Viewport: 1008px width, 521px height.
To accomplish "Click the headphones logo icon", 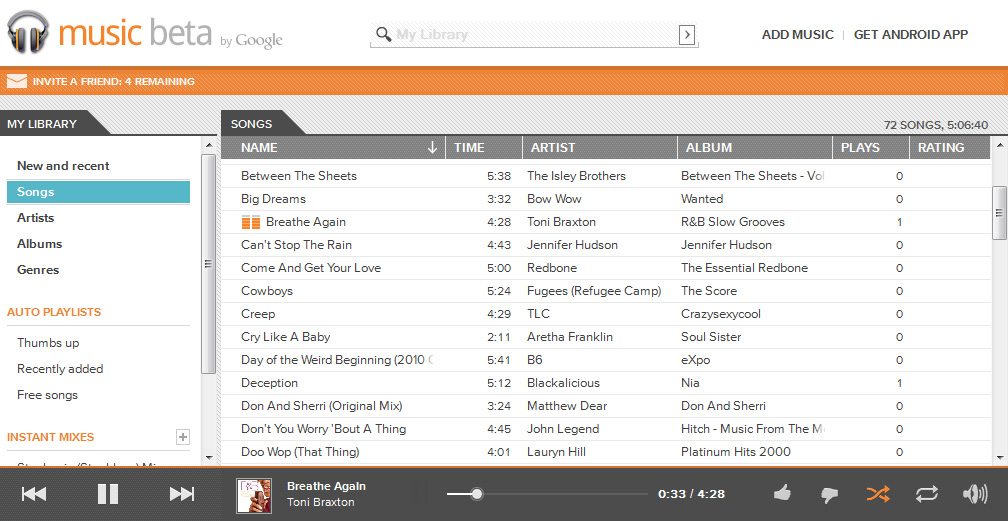I will [x=29, y=32].
